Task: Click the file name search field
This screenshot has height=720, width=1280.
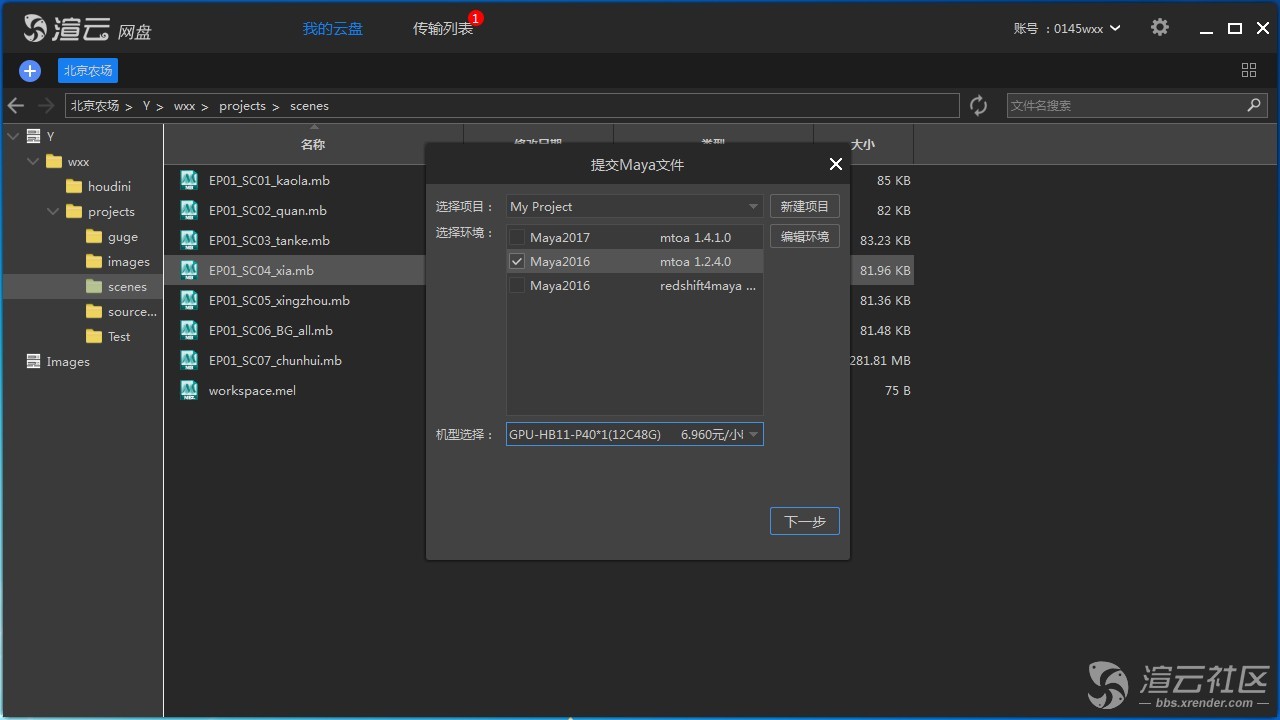Action: tap(1124, 106)
